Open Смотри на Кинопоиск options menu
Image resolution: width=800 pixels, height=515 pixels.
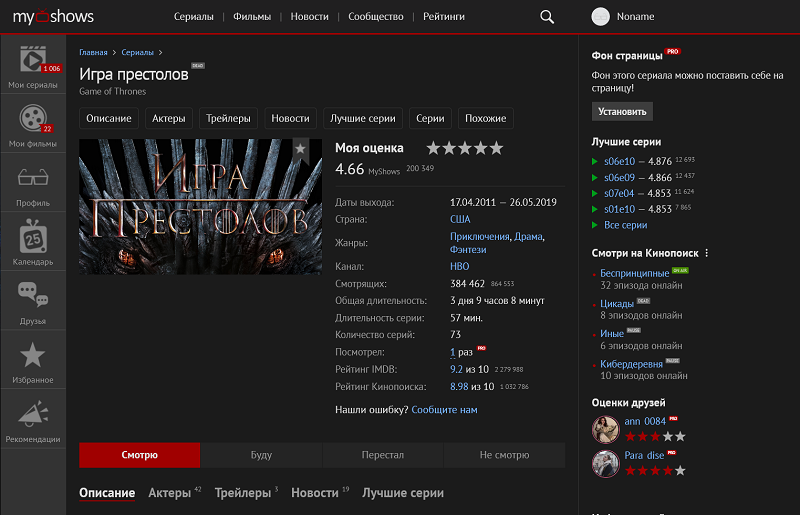(707, 253)
